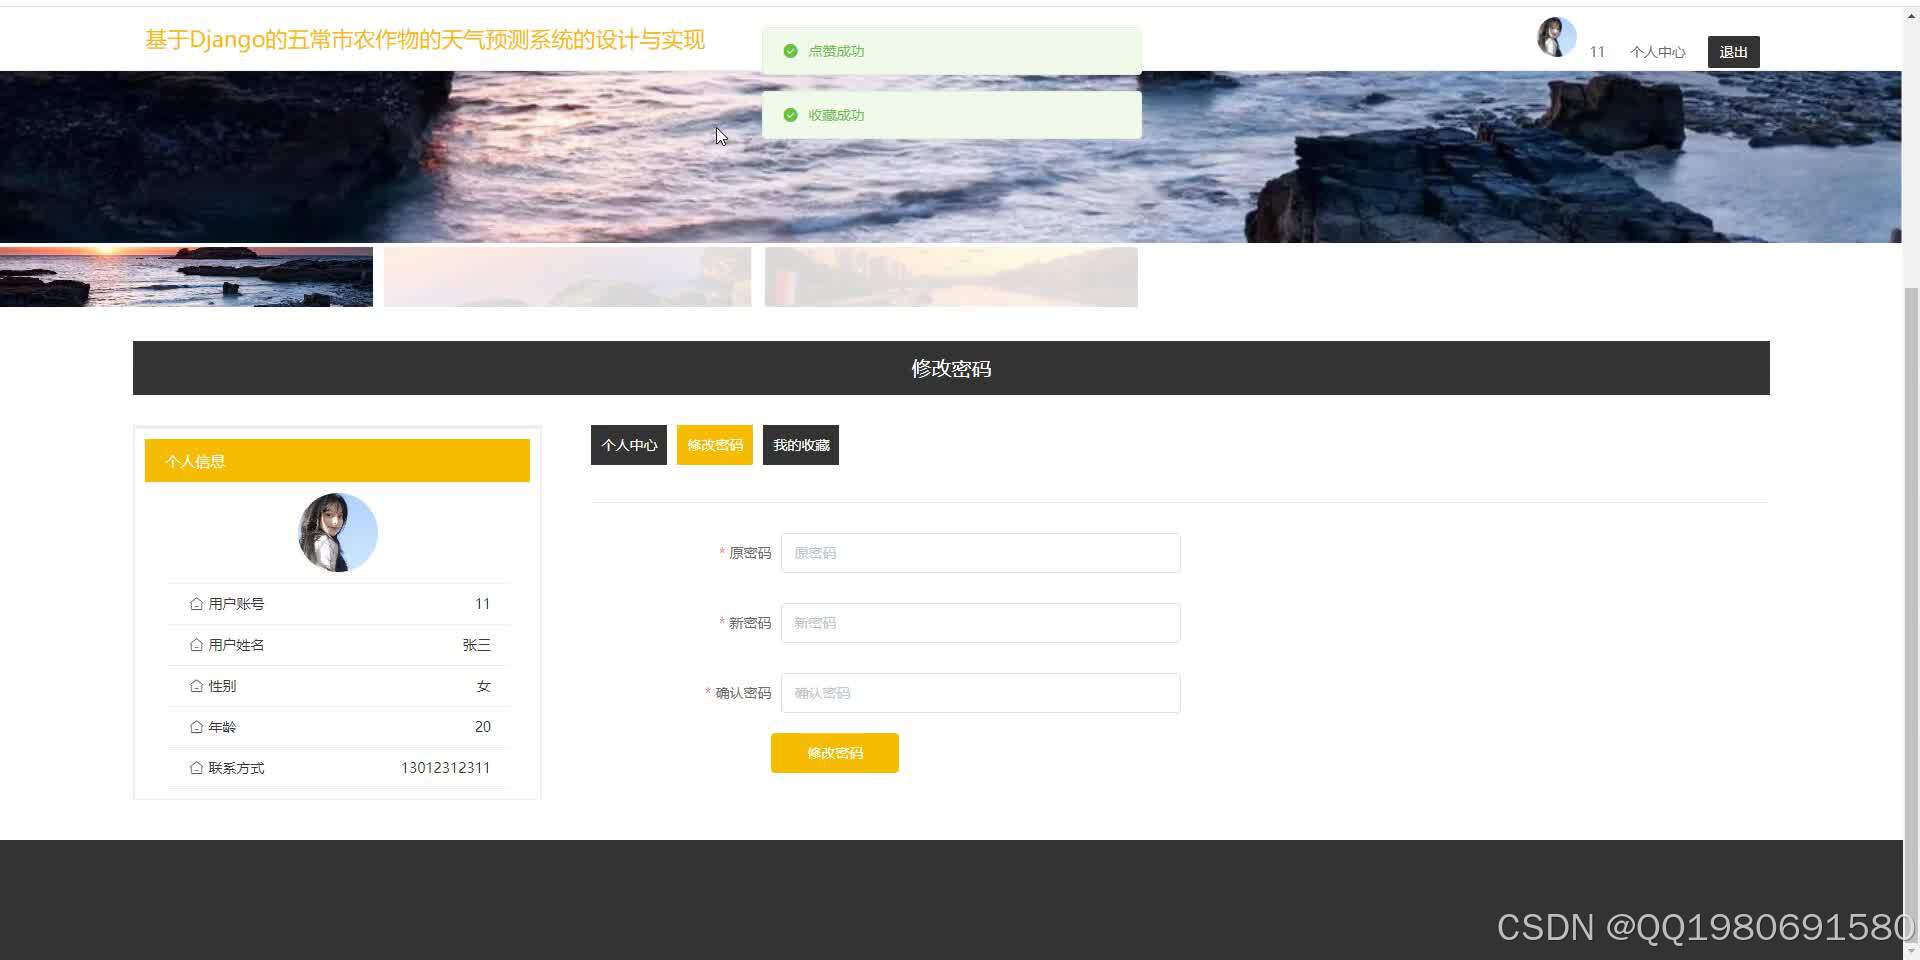The height and width of the screenshot is (960, 1920).
Task: Switch to the 我的收藏 tab
Action: click(x=801, y=445)
